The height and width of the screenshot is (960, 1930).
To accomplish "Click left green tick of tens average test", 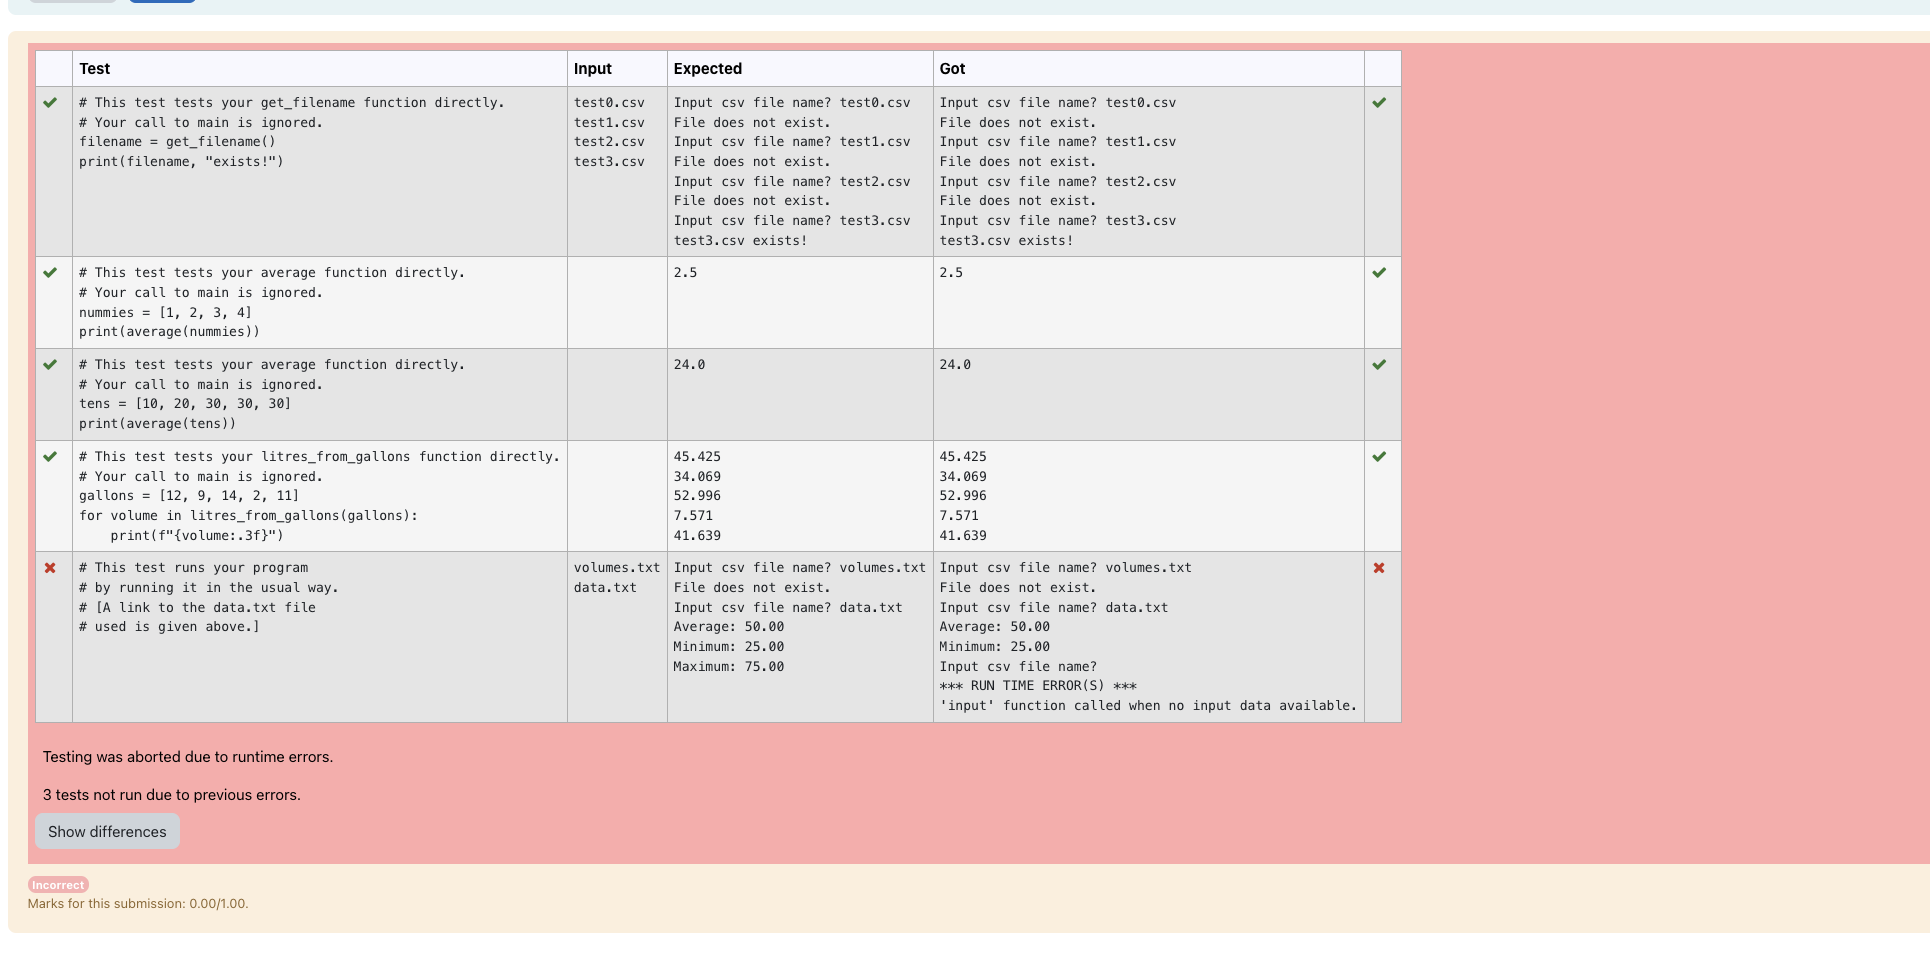I will (x=50, y=365).
